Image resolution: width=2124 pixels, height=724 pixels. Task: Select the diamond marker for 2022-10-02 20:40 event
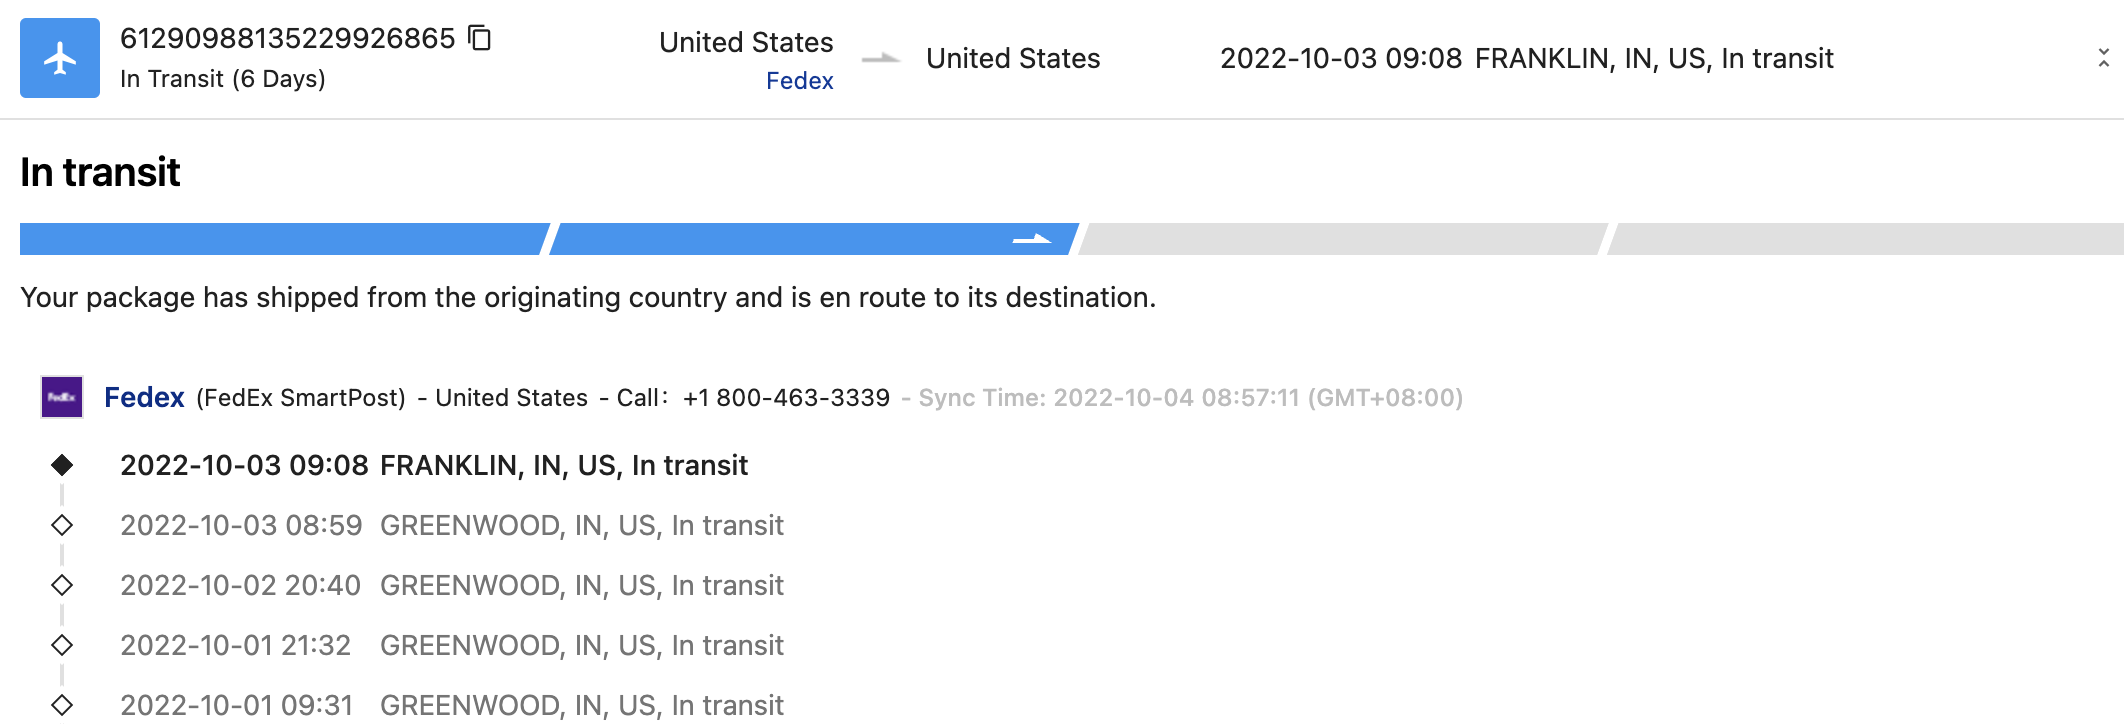[62, 585]
